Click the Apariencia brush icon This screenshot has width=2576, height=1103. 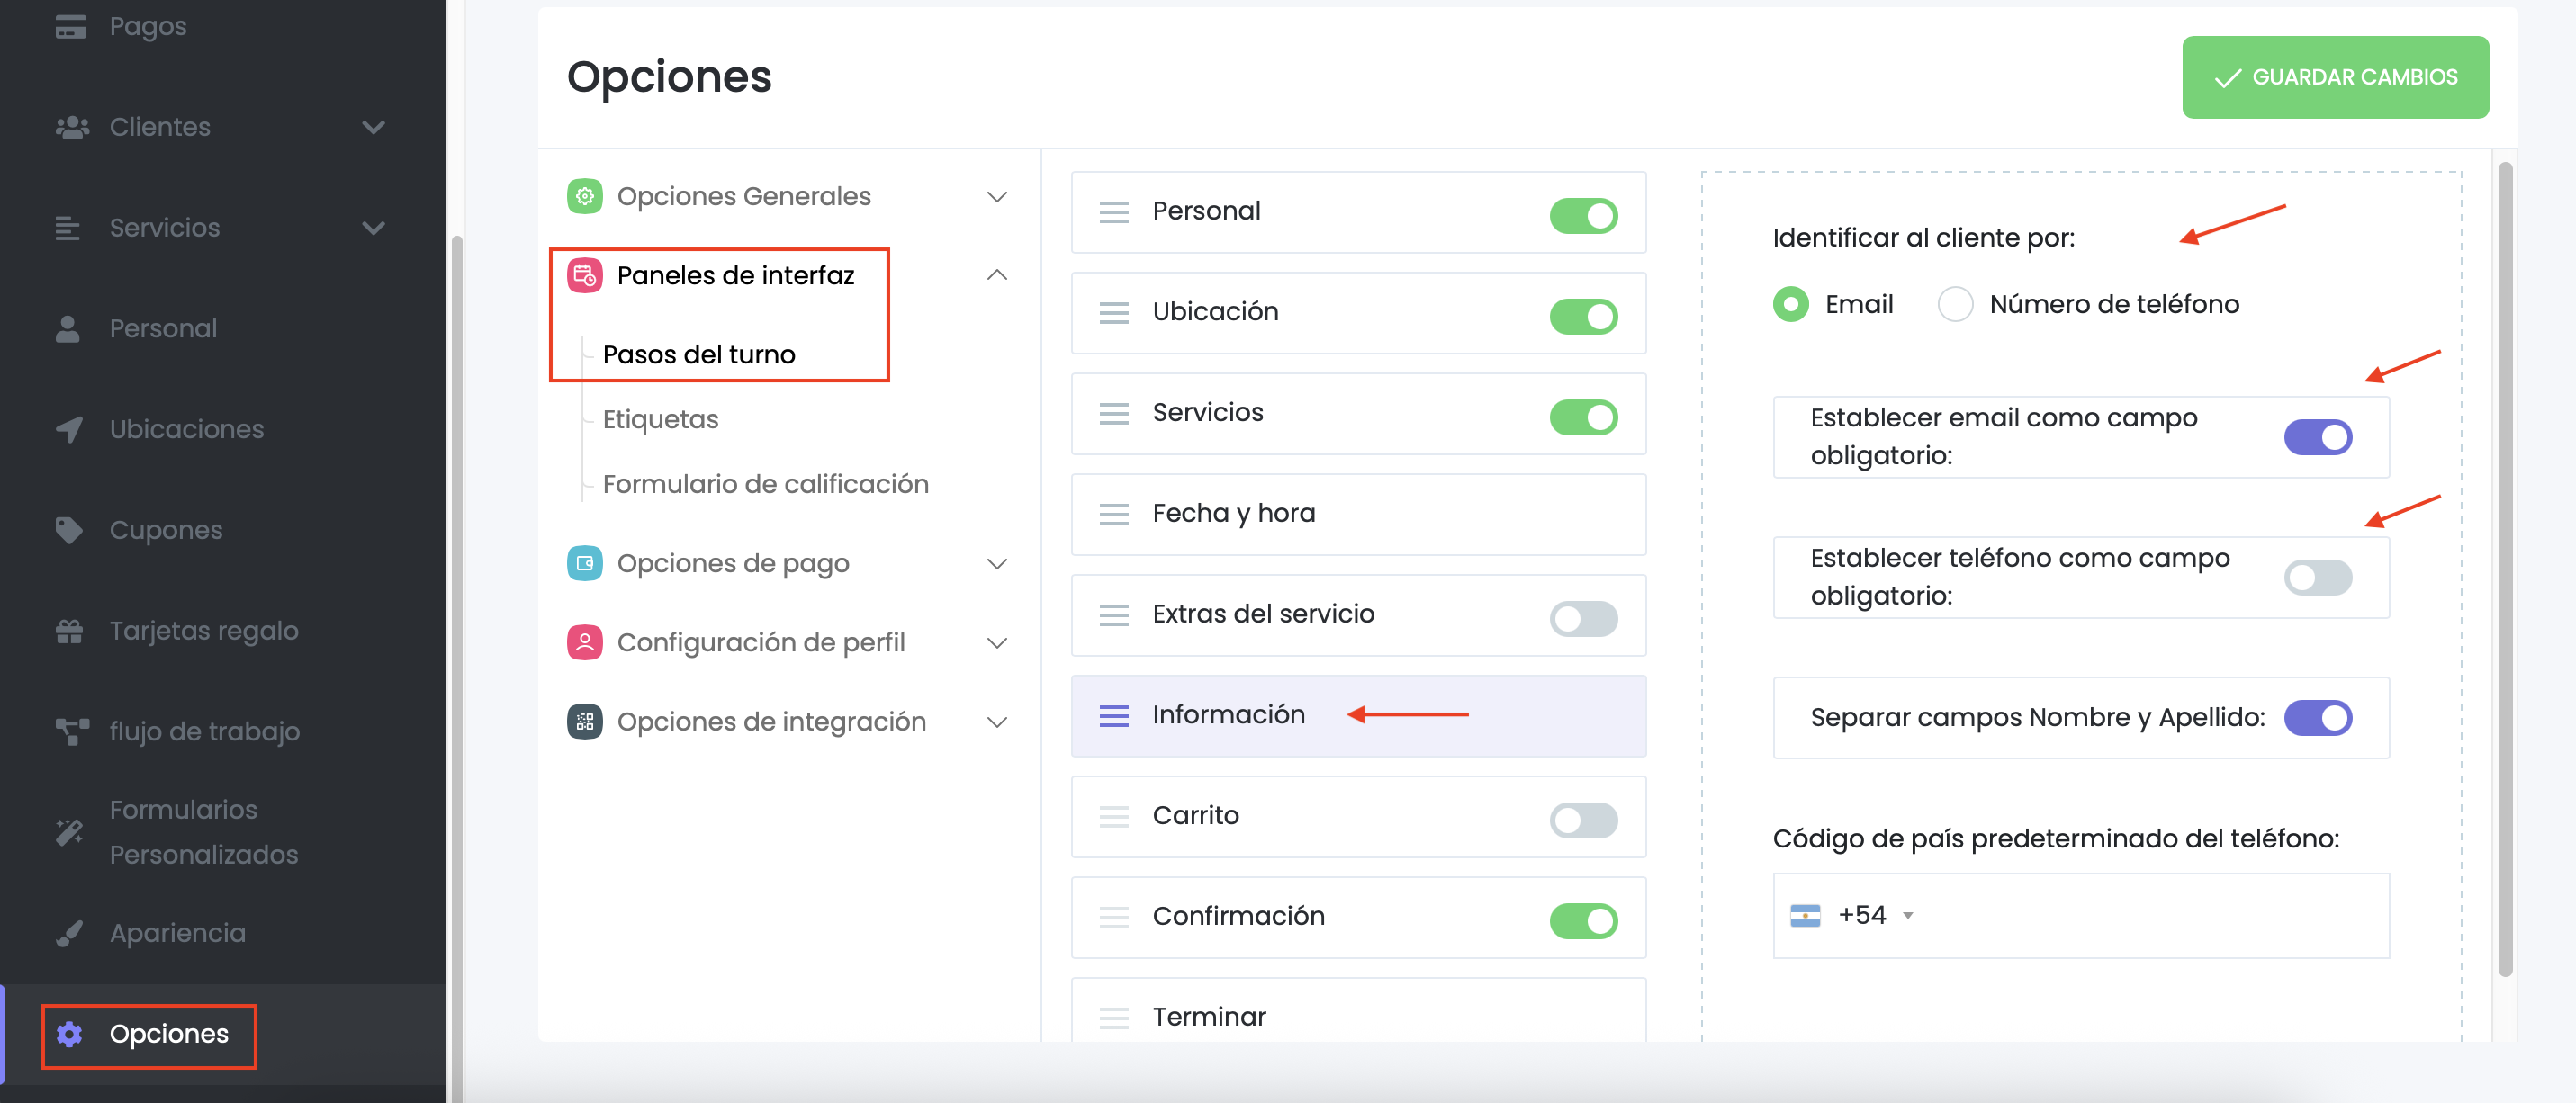[x=68, y=933]
